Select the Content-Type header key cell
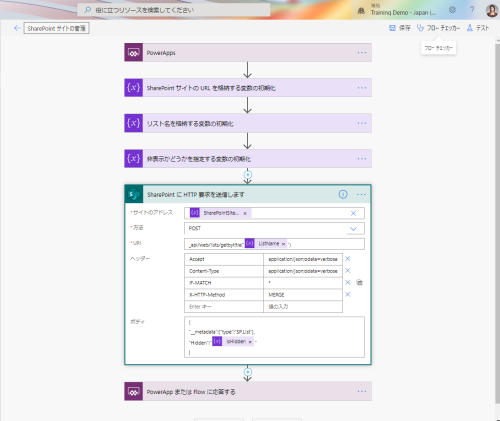Image resolution: width=500 pixels, height=421 pixels. click(224, 271)
